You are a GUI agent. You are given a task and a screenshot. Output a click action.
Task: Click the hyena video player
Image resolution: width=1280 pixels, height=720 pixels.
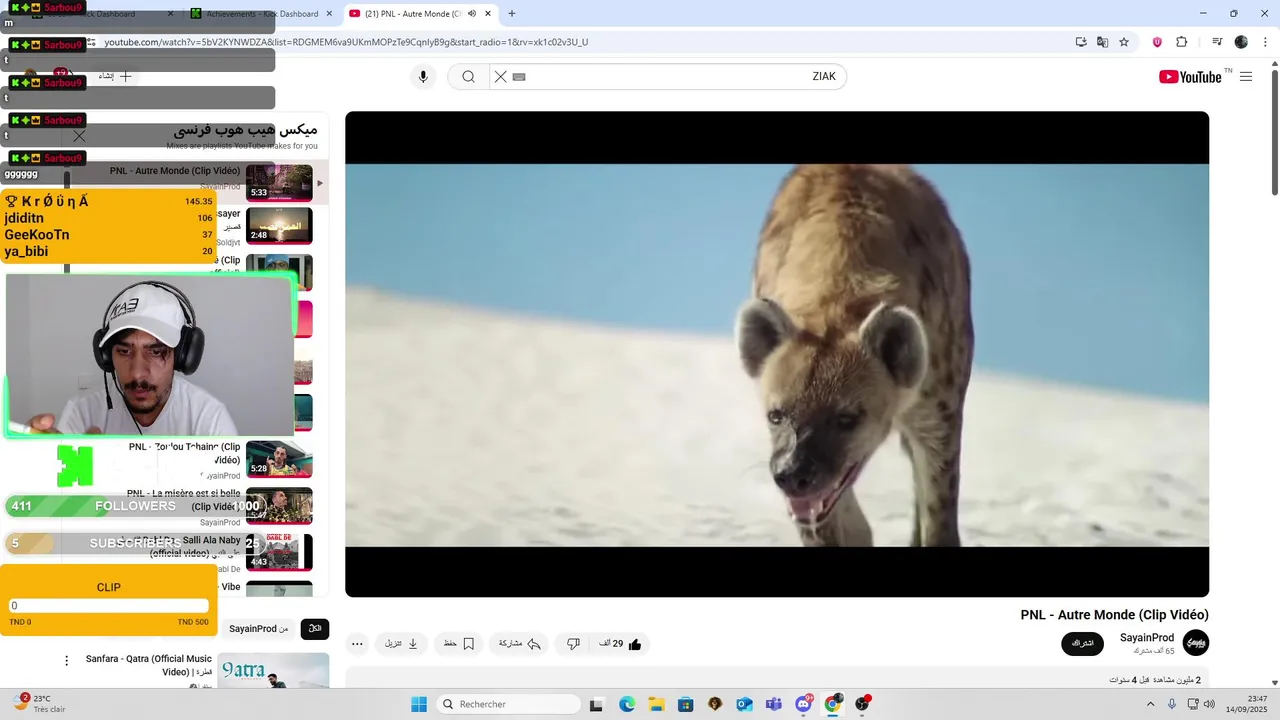(x=777, y=354)
